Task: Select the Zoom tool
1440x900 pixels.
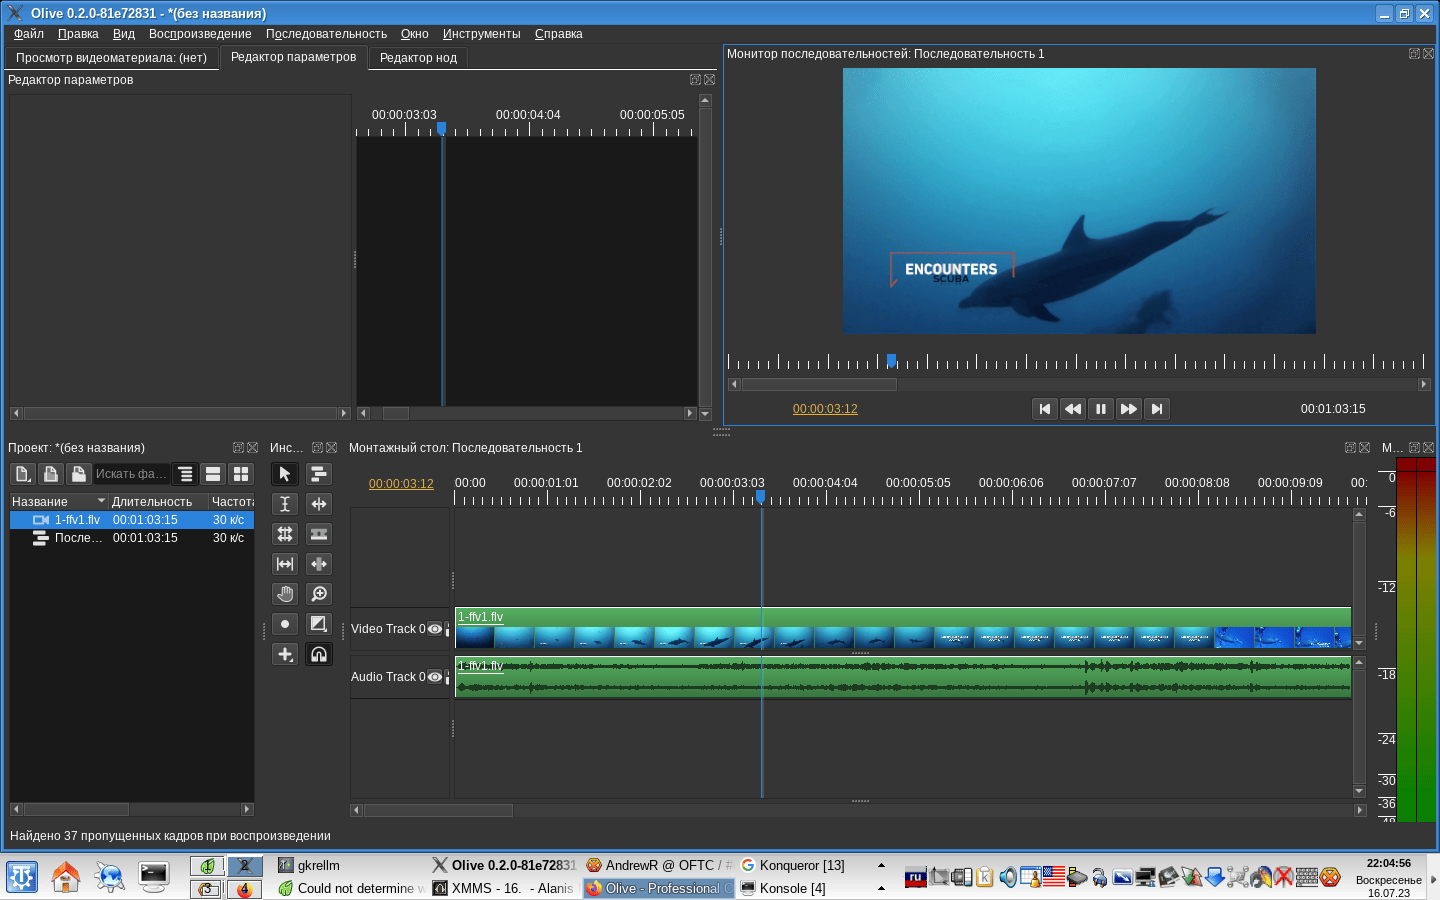Action: [319, 594]
